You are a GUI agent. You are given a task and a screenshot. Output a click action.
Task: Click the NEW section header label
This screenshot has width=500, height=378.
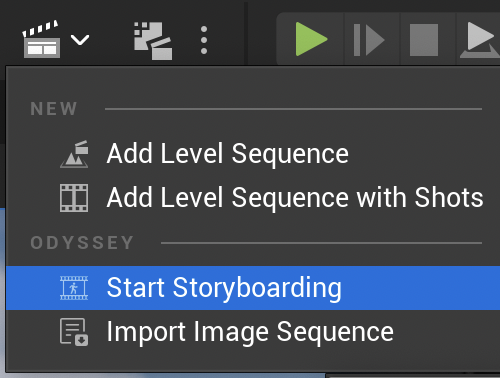tap(54, 109)
